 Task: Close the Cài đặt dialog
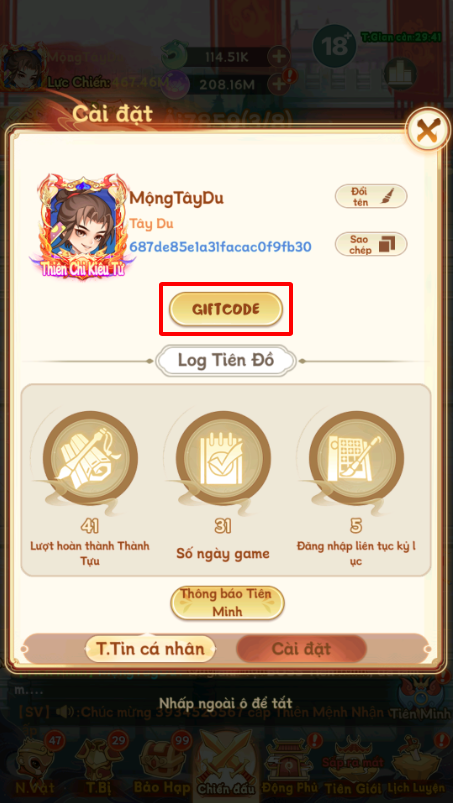pos(426,132)
